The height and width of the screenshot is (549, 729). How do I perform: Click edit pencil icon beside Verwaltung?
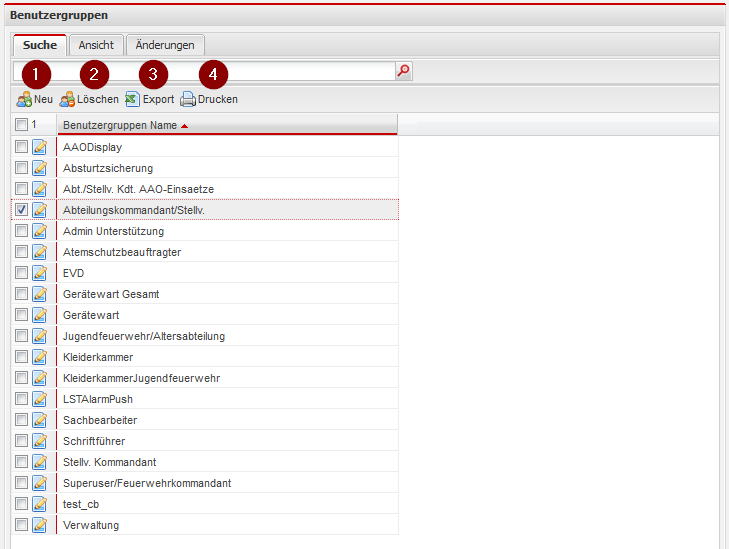coord(40,525)
